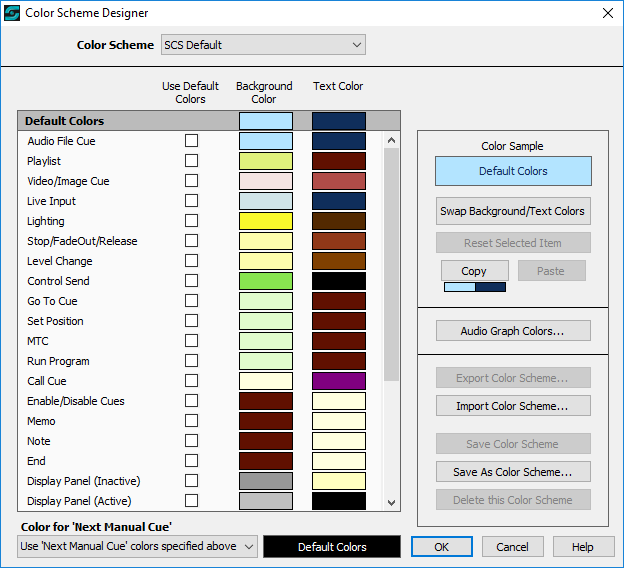Image resolution: width=624 pixels, height=568 pixels.
Task: Close the Color Scheme Designer window
Action: [608, 13]
